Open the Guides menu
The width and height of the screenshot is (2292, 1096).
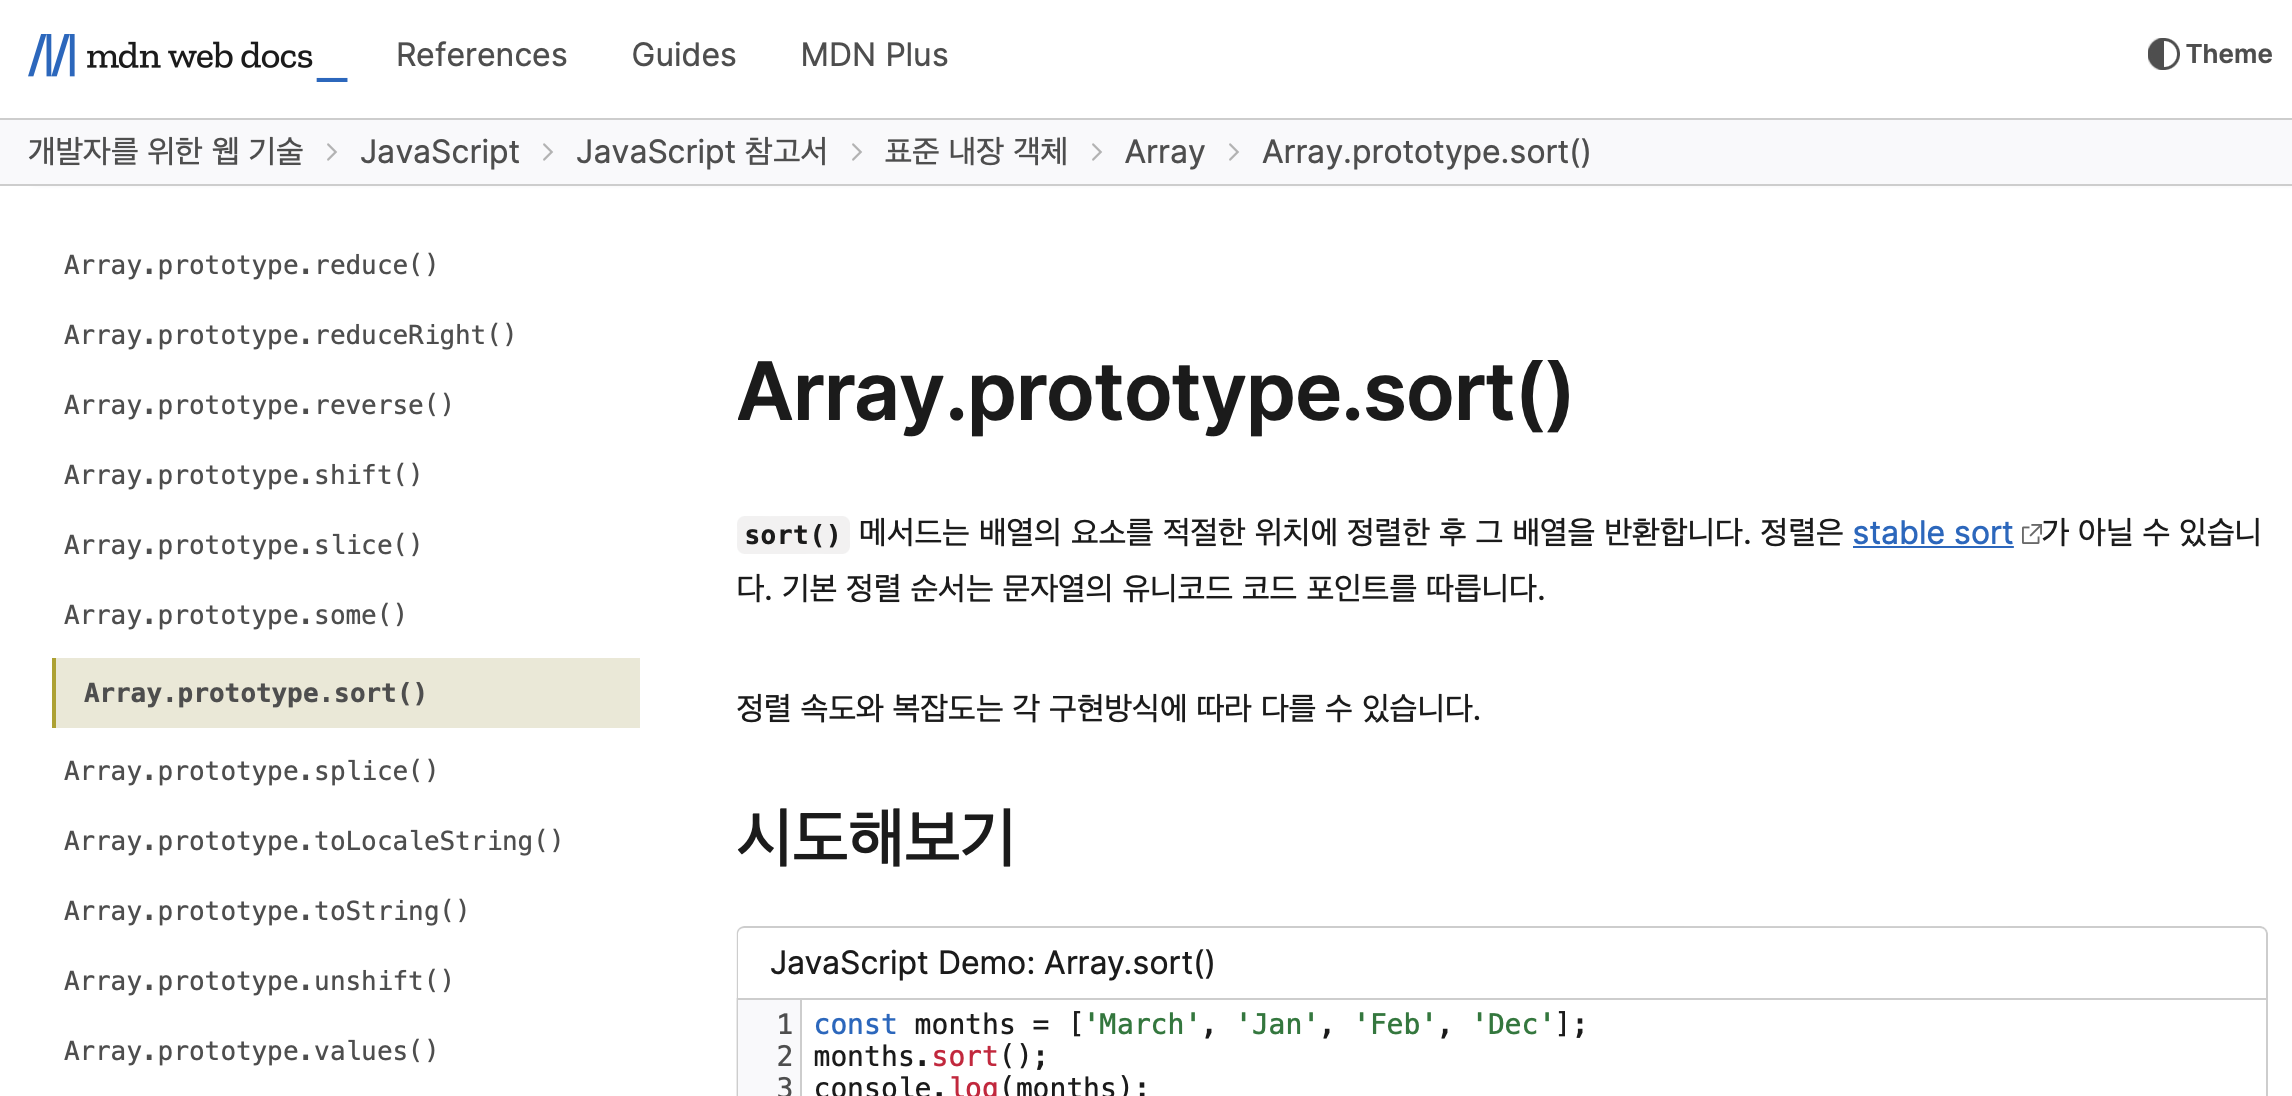[x=683, y=55]
